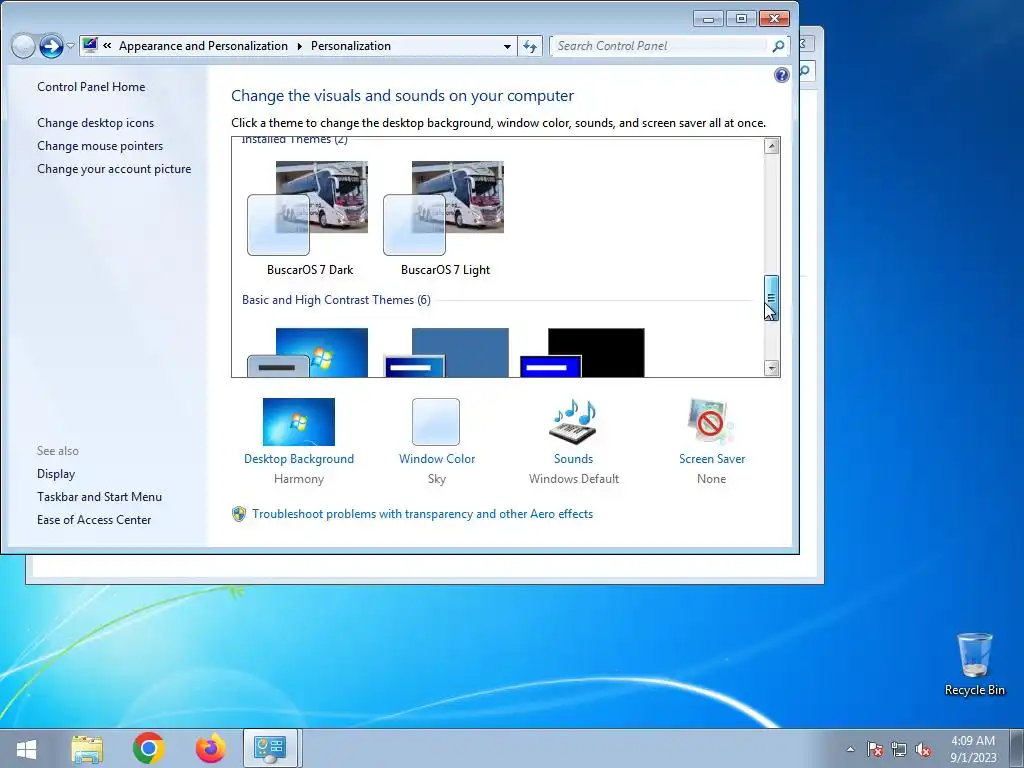Image resolution: width=1024 pixels, height=768 pixels.
Task: Open Change your account picture link
Action: coord(114,168)
